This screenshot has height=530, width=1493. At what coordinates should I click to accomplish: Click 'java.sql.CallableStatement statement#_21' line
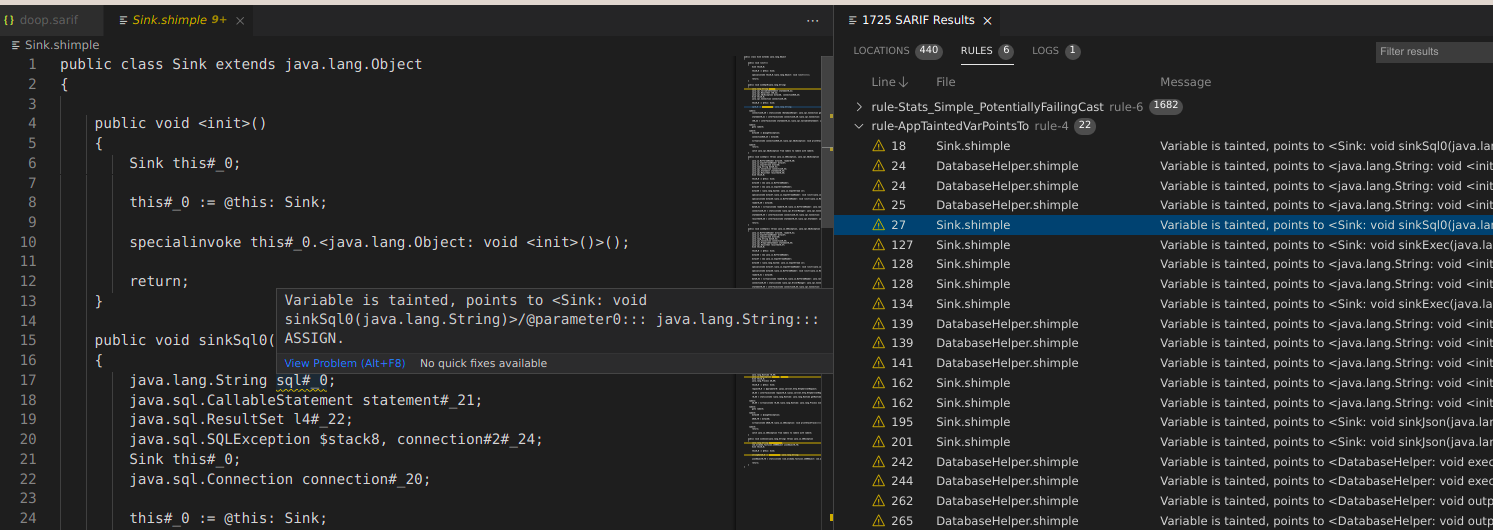coord(306,400)
